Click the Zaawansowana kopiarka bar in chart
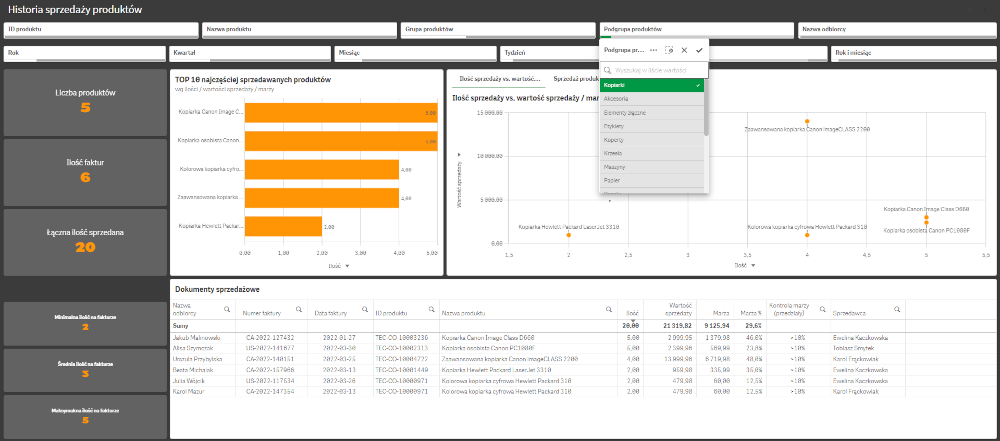Screen dimensions: 1000x441 322,198
